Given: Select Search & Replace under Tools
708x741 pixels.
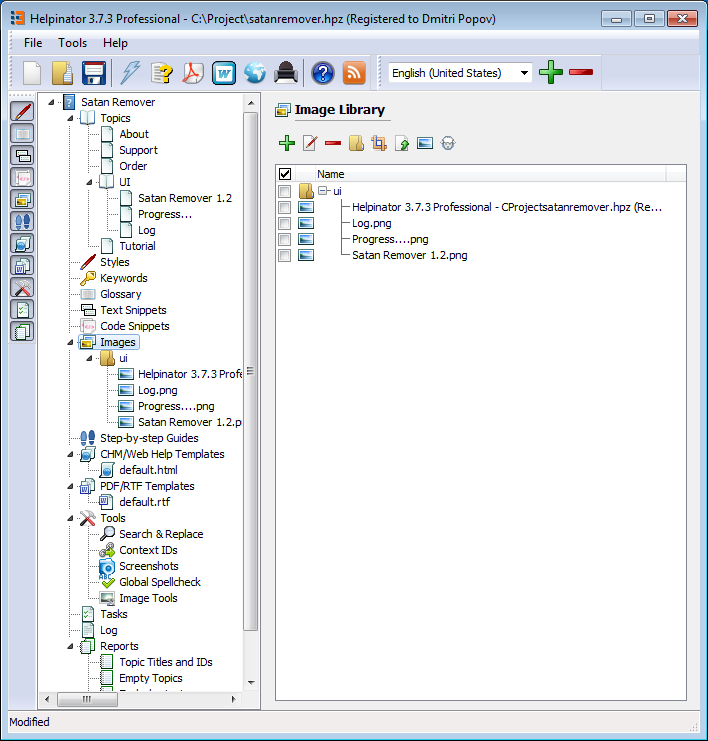Looking at the screenshot, I should [161, 534].
